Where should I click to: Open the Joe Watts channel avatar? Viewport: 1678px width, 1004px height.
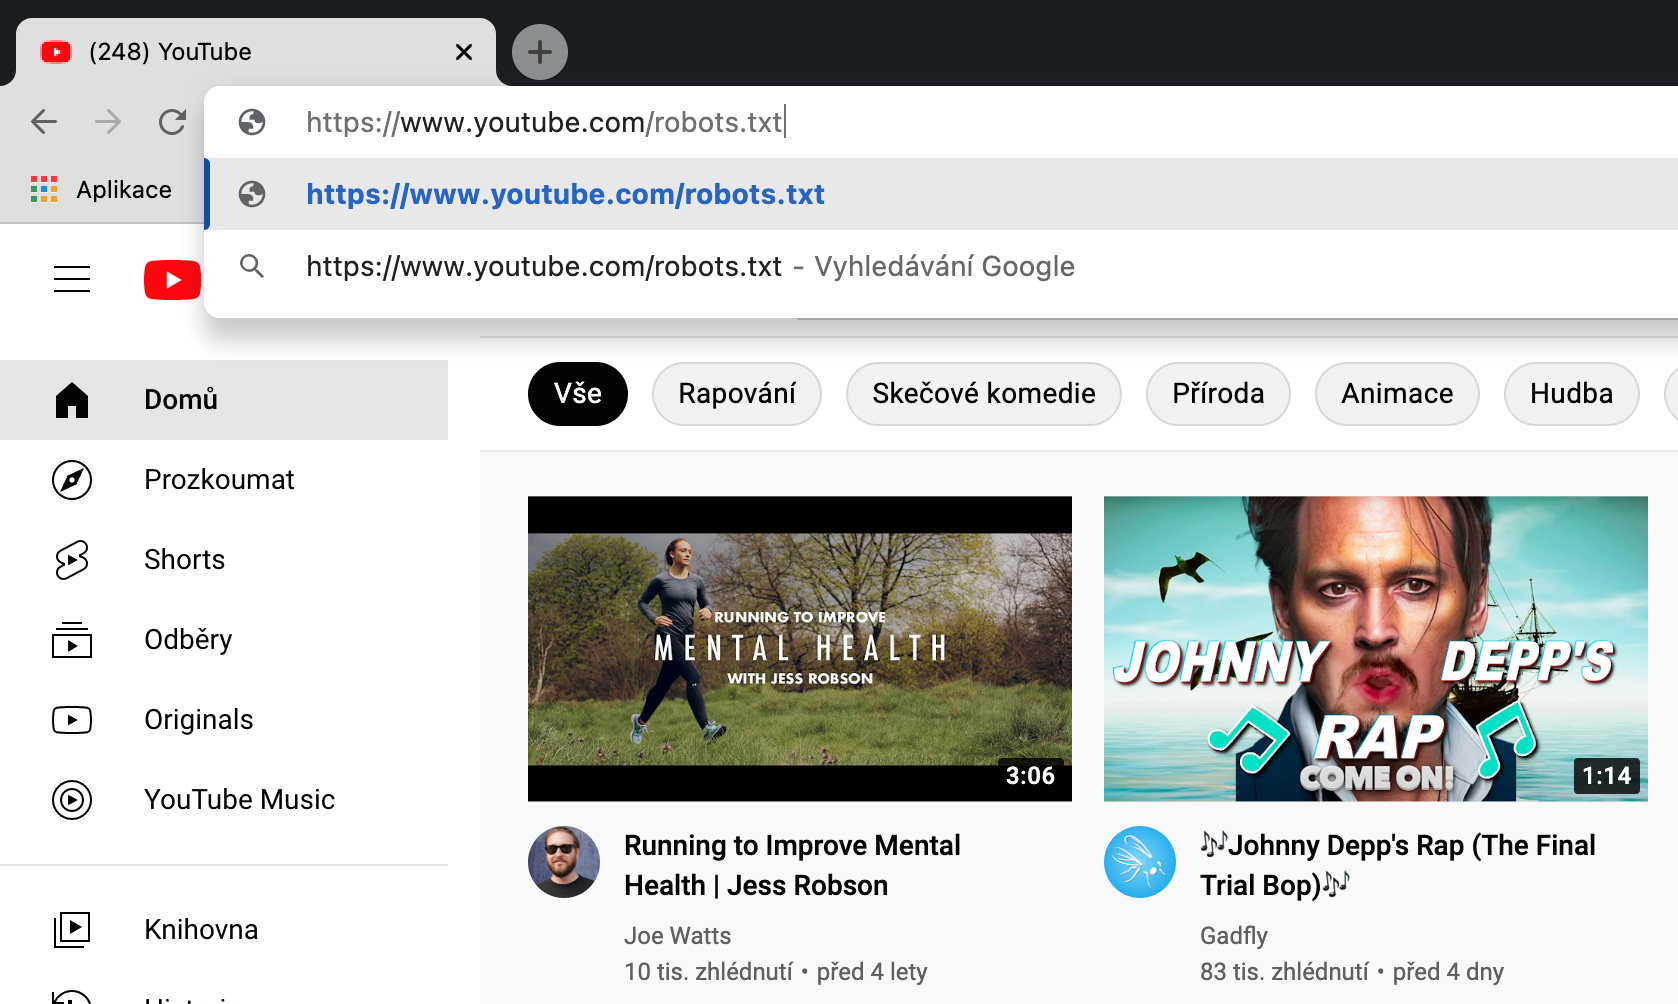click(x=564, y=862)
